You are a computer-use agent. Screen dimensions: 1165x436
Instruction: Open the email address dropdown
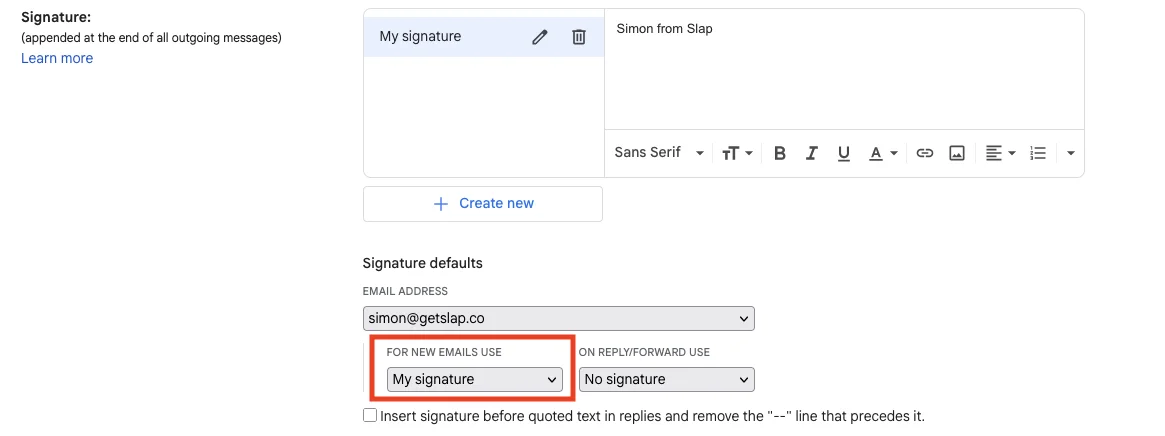558,319
